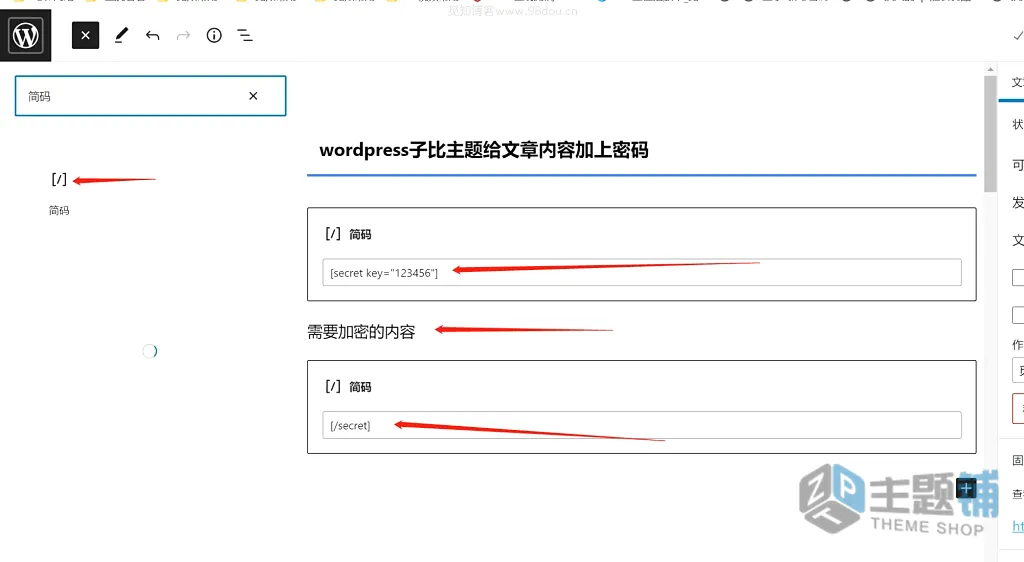Image resolution: width=1024 pixels, height=562 pixels.
Task: Tick the second checkbox in the settings sidebar
Action: (1018, 315)
